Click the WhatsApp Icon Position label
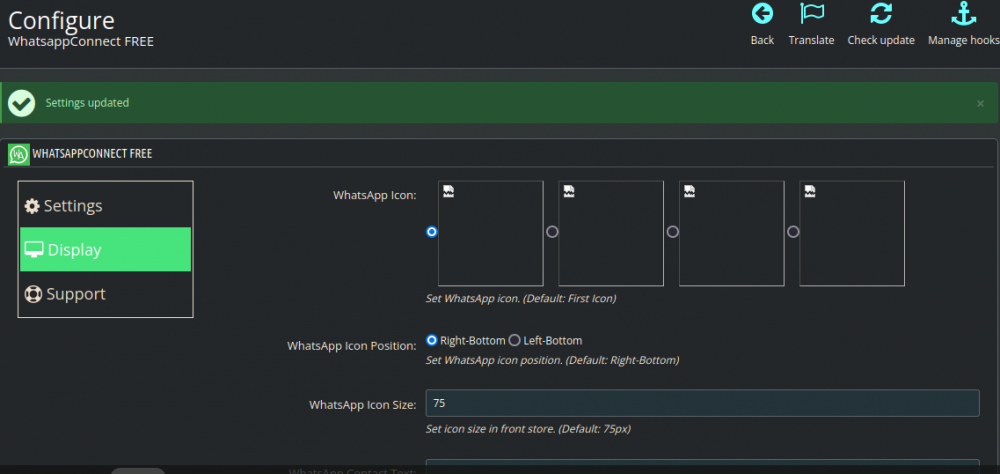This screenshot has width=1000, height=474. click(x=352, y=346)
